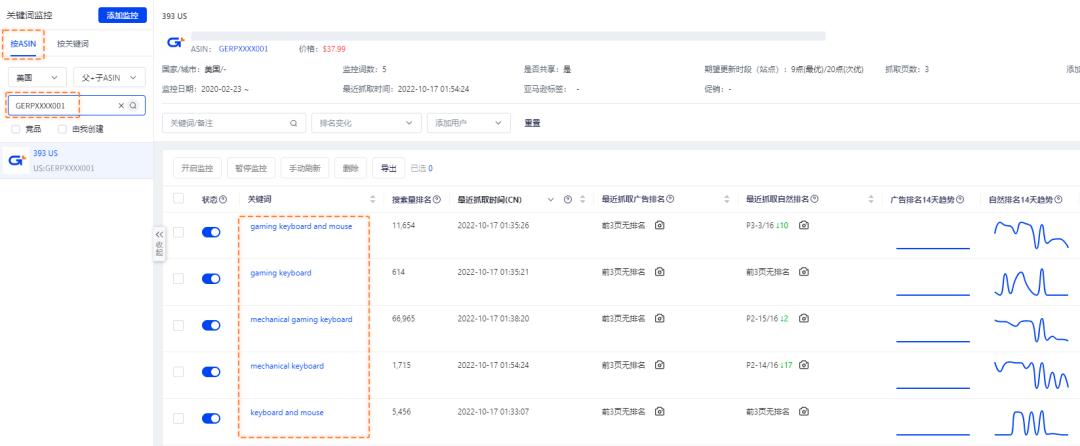Click the 导出 export button
This screenshot has height=446, width=1080.
(388, 168)
